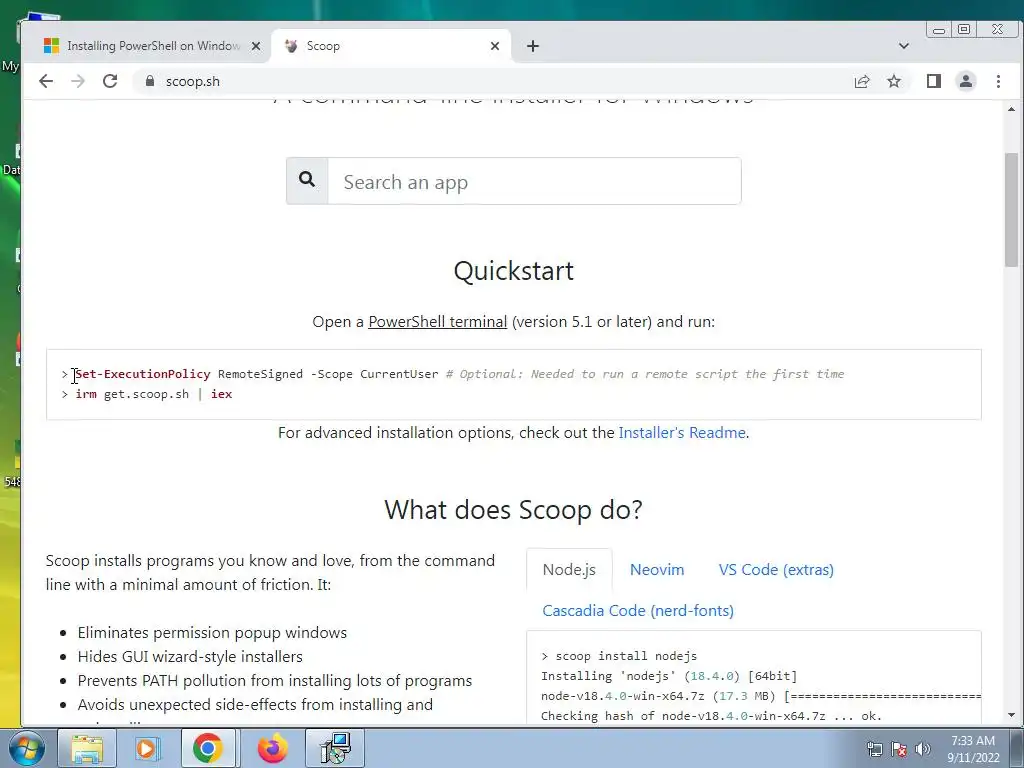
Task: Click the volume speaker tray icon
Action: point(923,749)
